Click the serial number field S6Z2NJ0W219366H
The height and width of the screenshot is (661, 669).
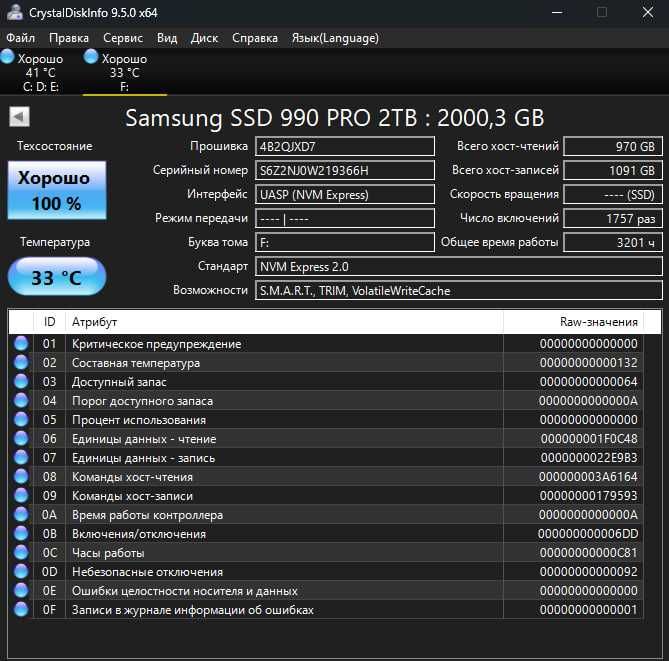(345, 171)
